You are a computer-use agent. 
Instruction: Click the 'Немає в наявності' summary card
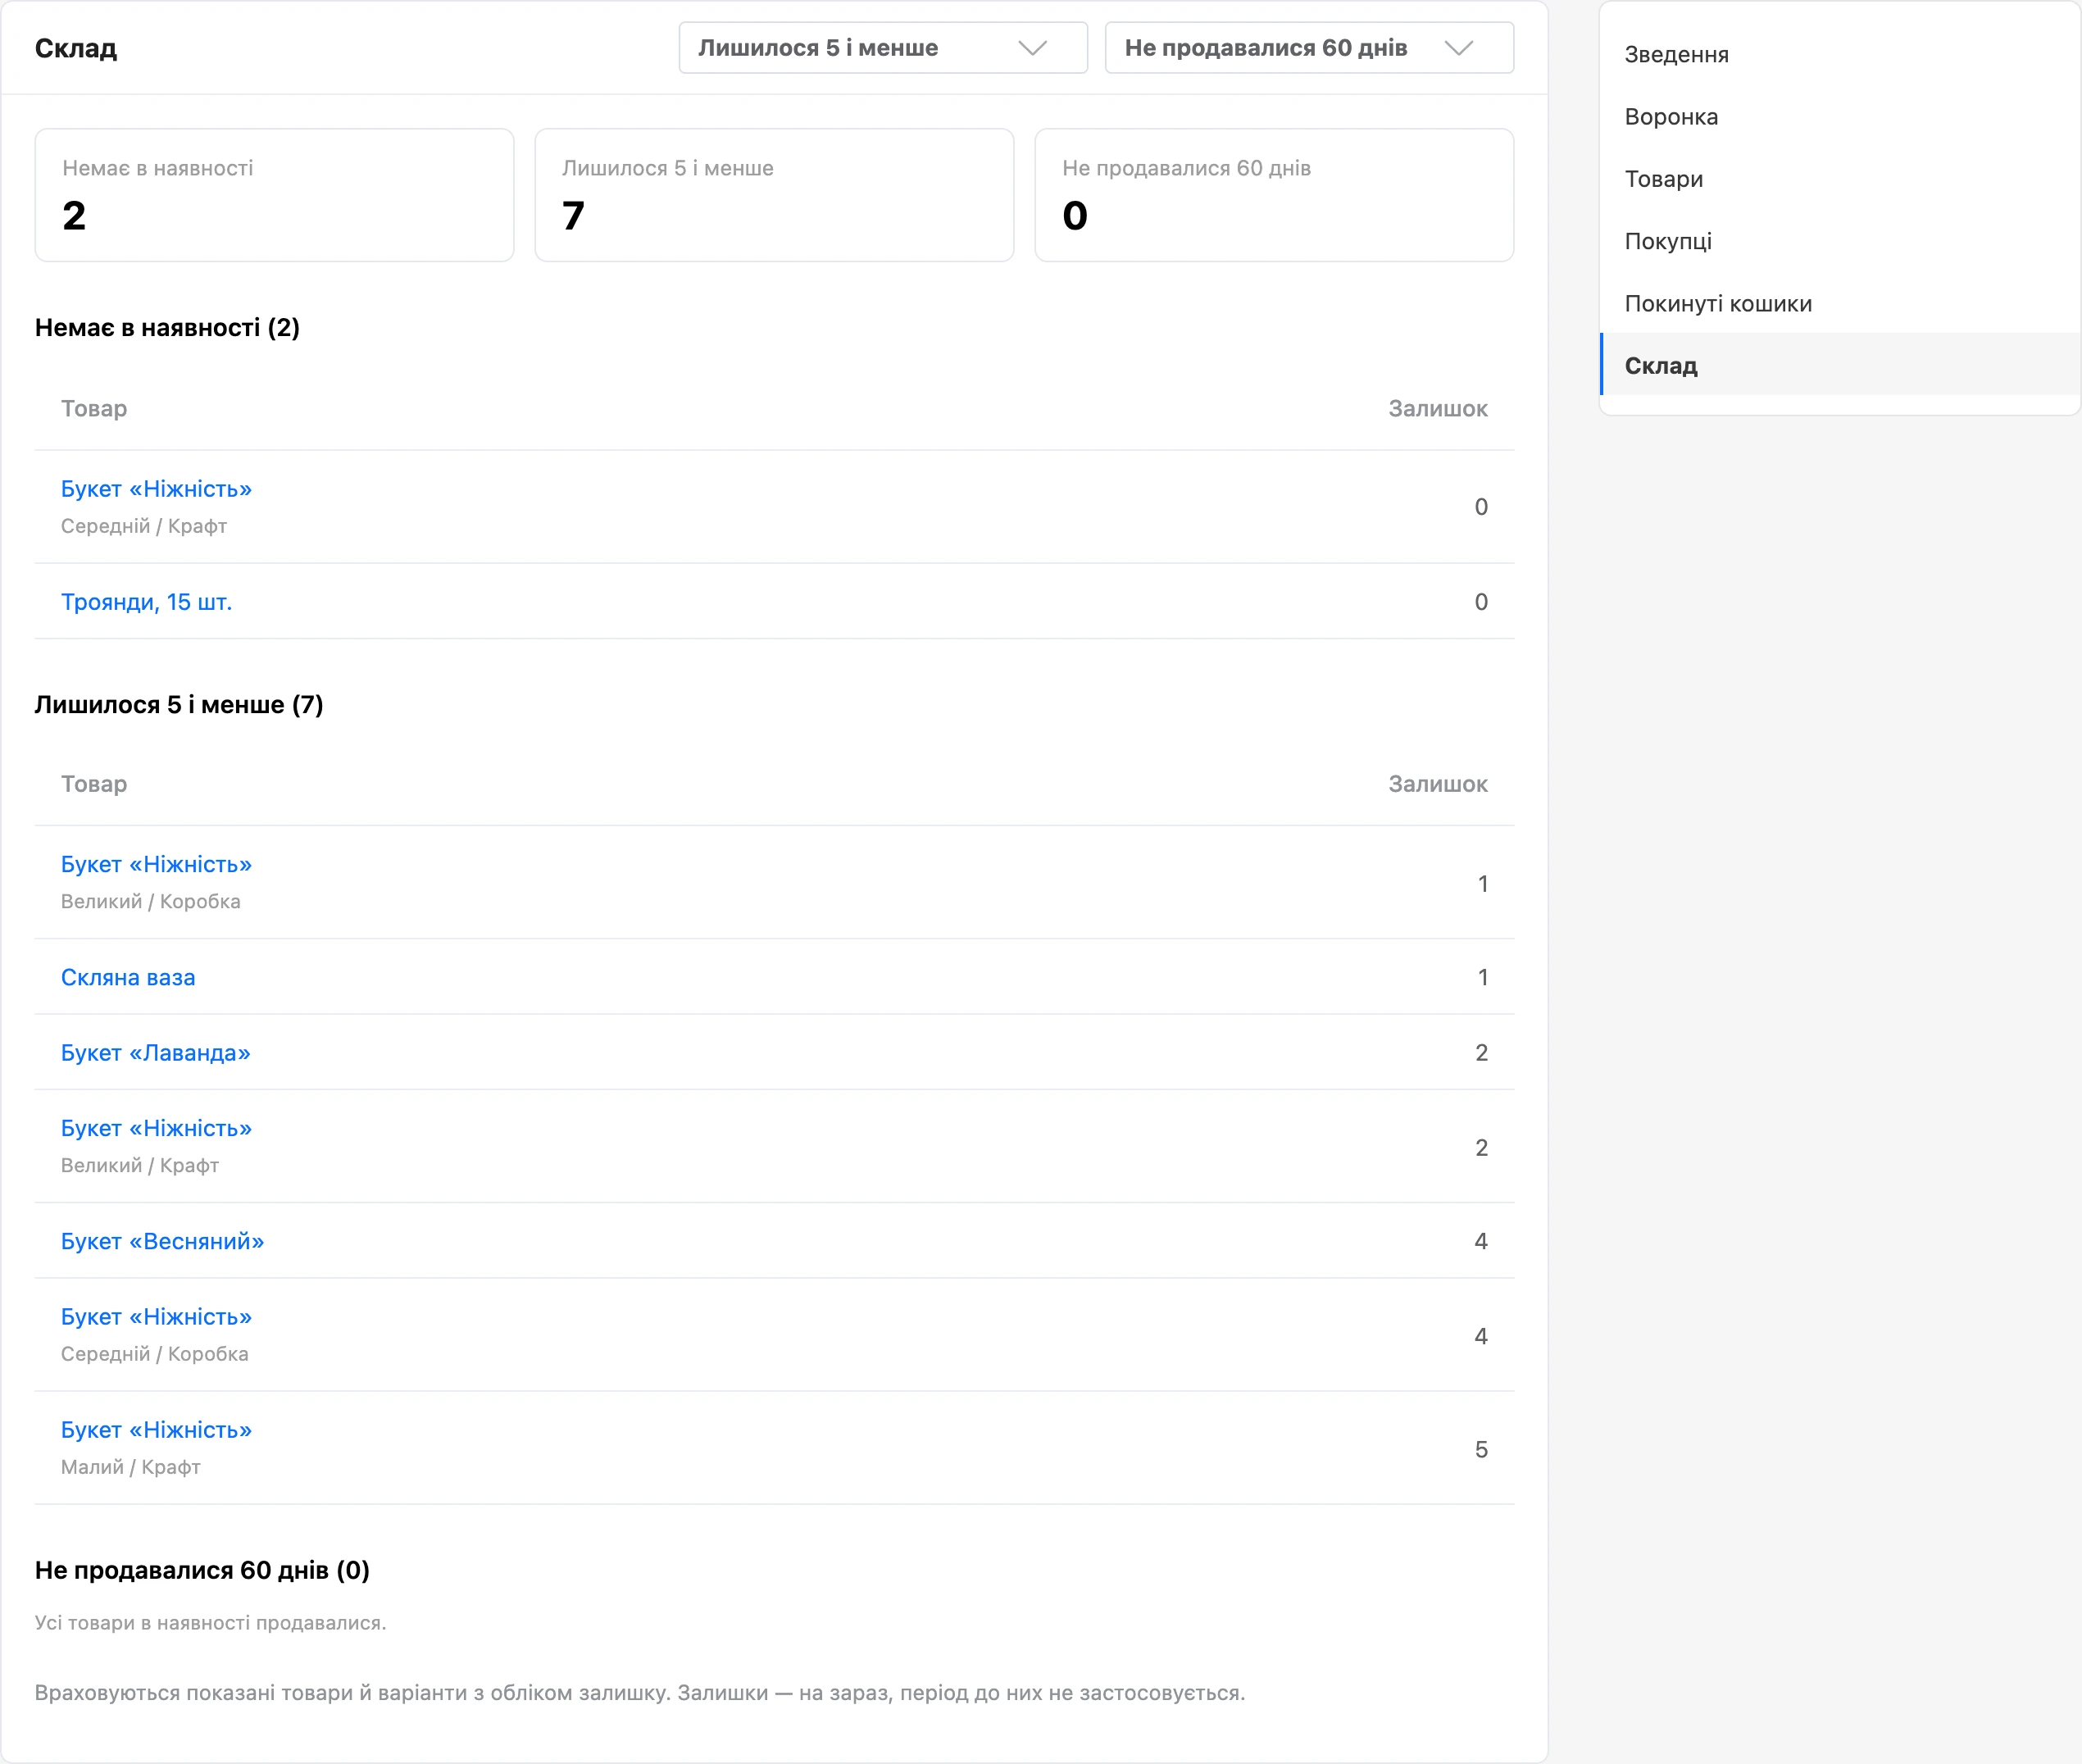(x=274, y=195)
